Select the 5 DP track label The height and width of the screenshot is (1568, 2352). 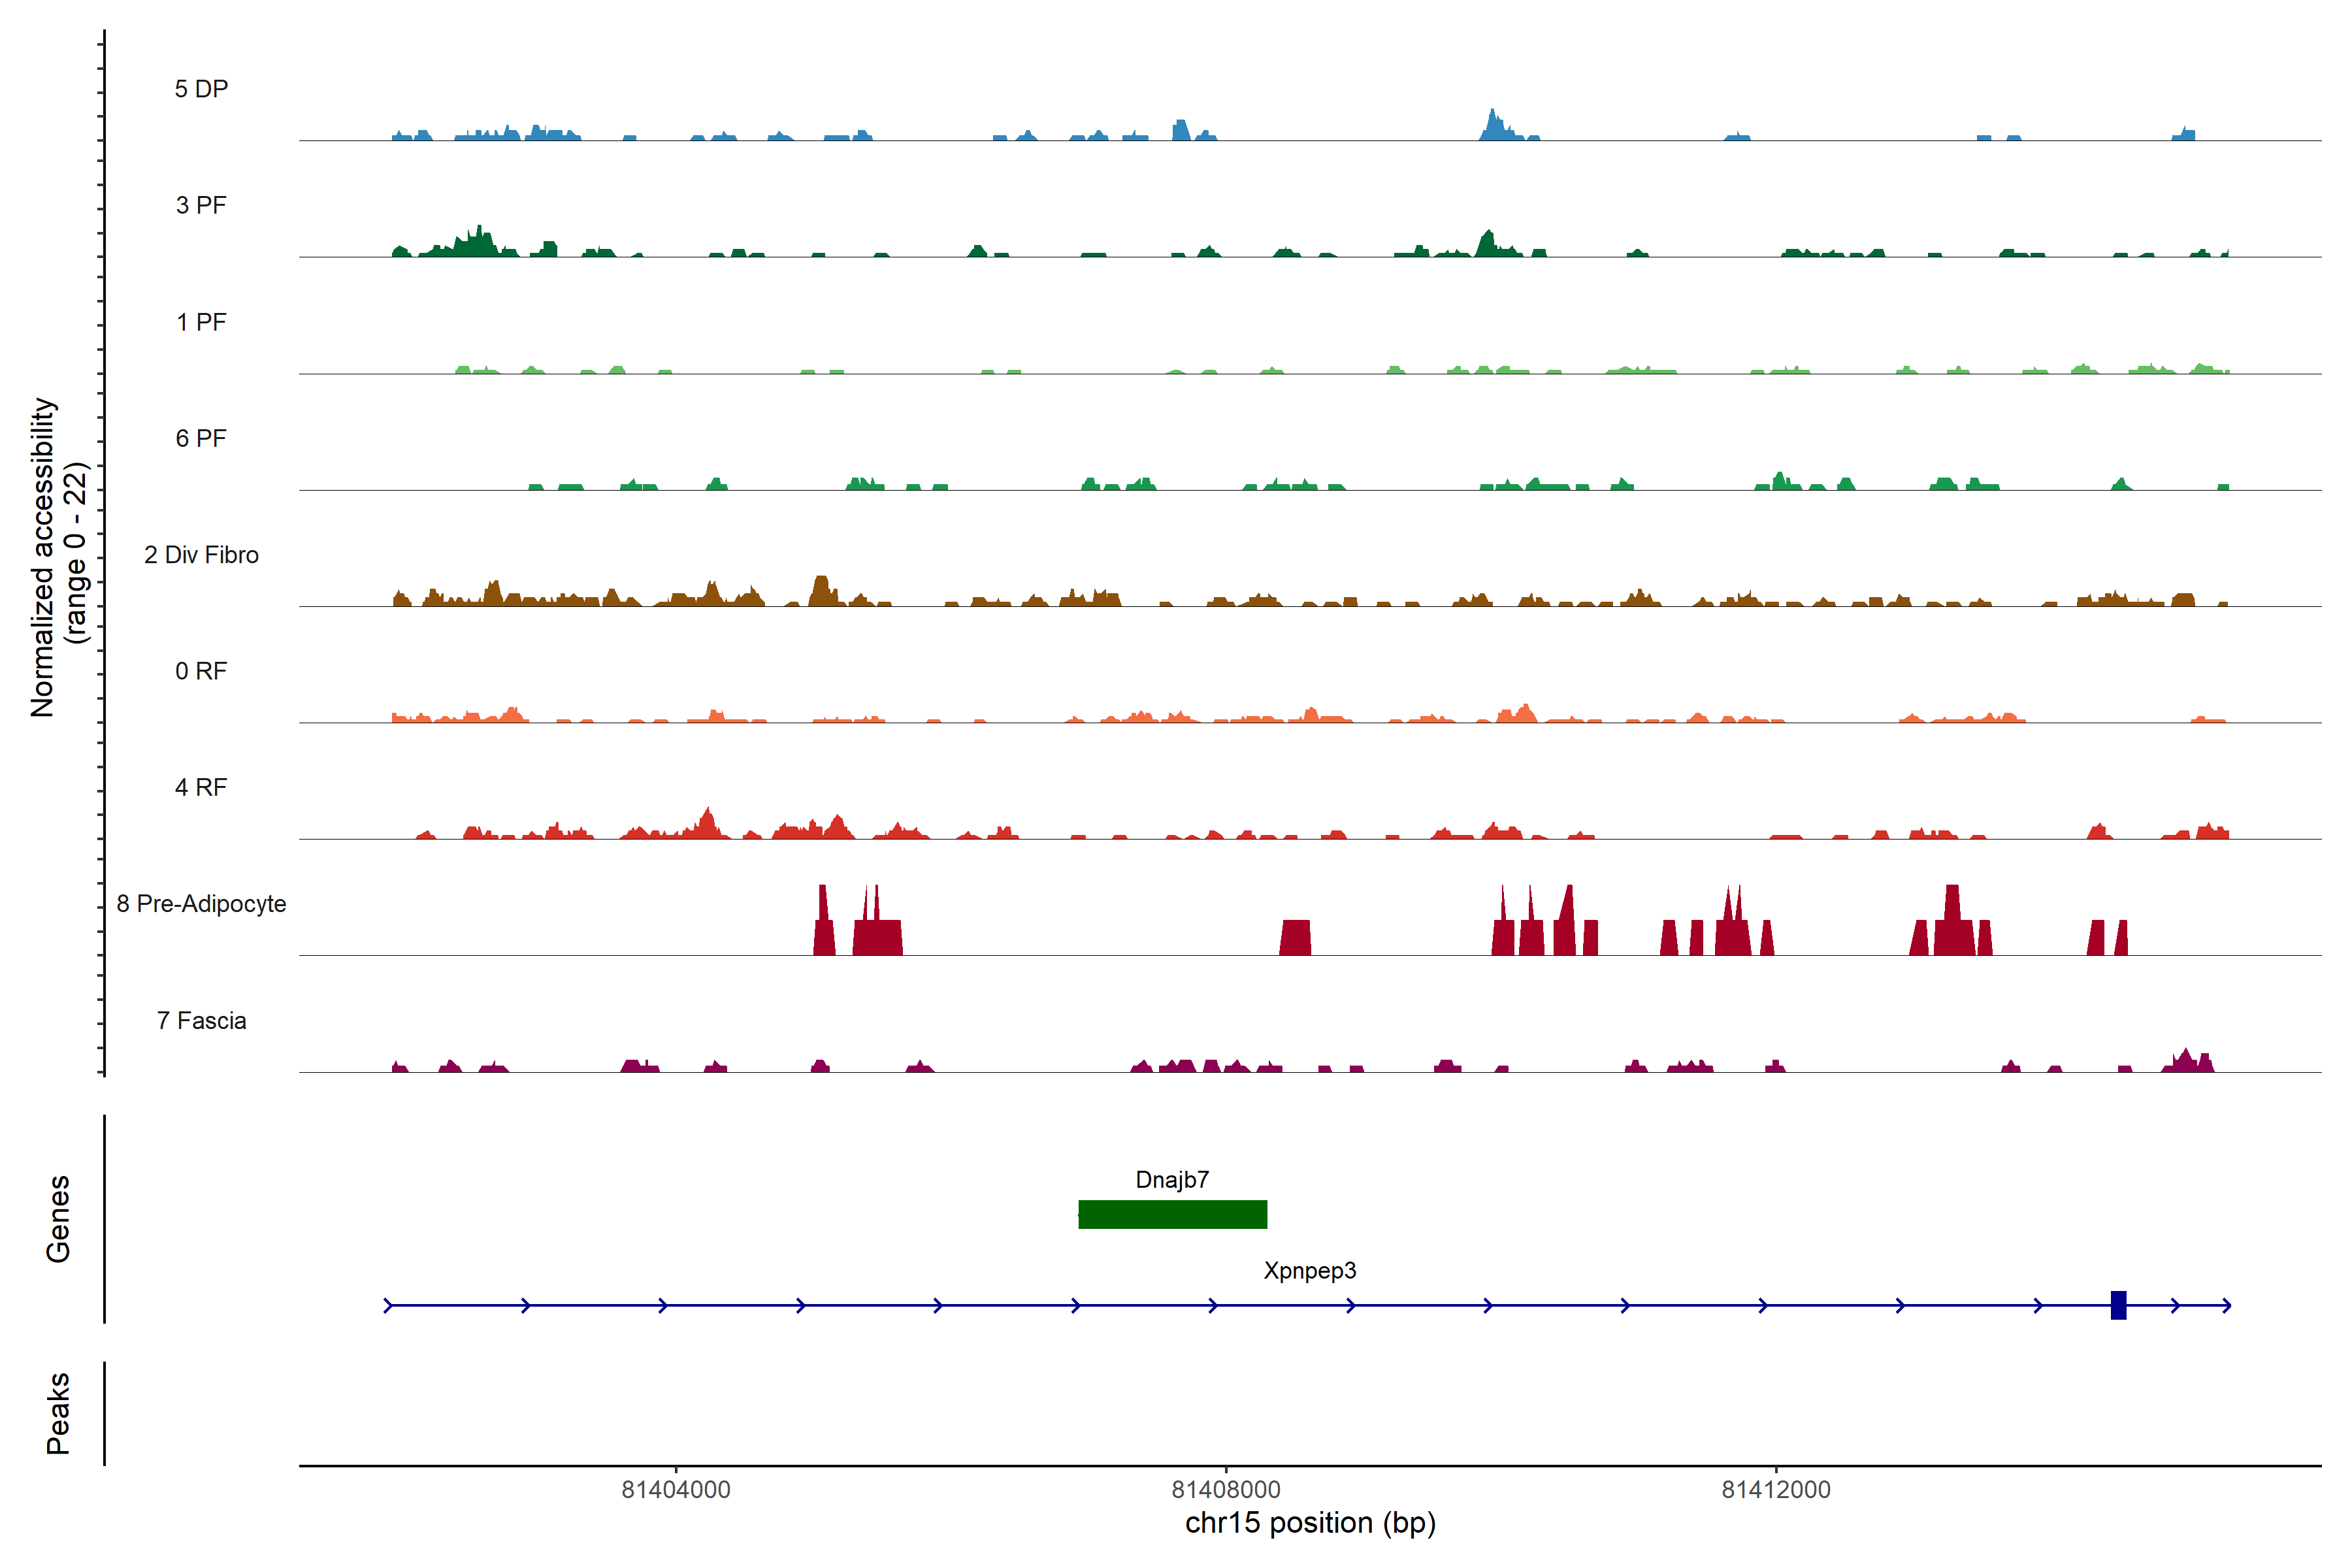click(201, 89)
